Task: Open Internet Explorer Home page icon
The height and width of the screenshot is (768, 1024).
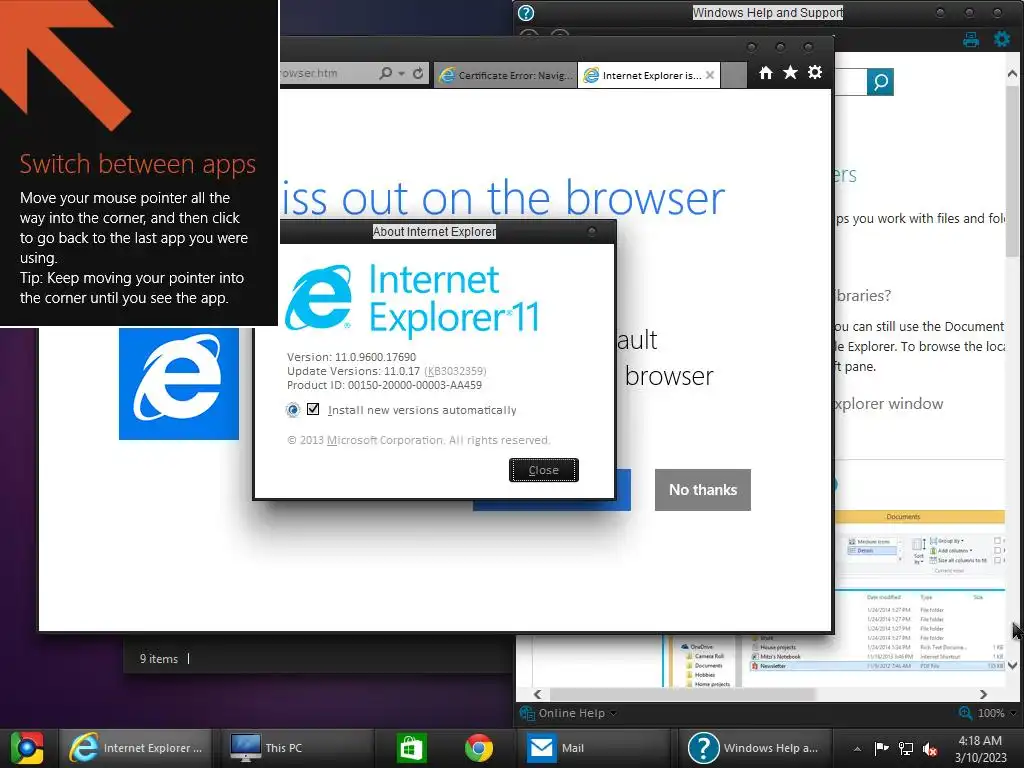Action: 766,72
